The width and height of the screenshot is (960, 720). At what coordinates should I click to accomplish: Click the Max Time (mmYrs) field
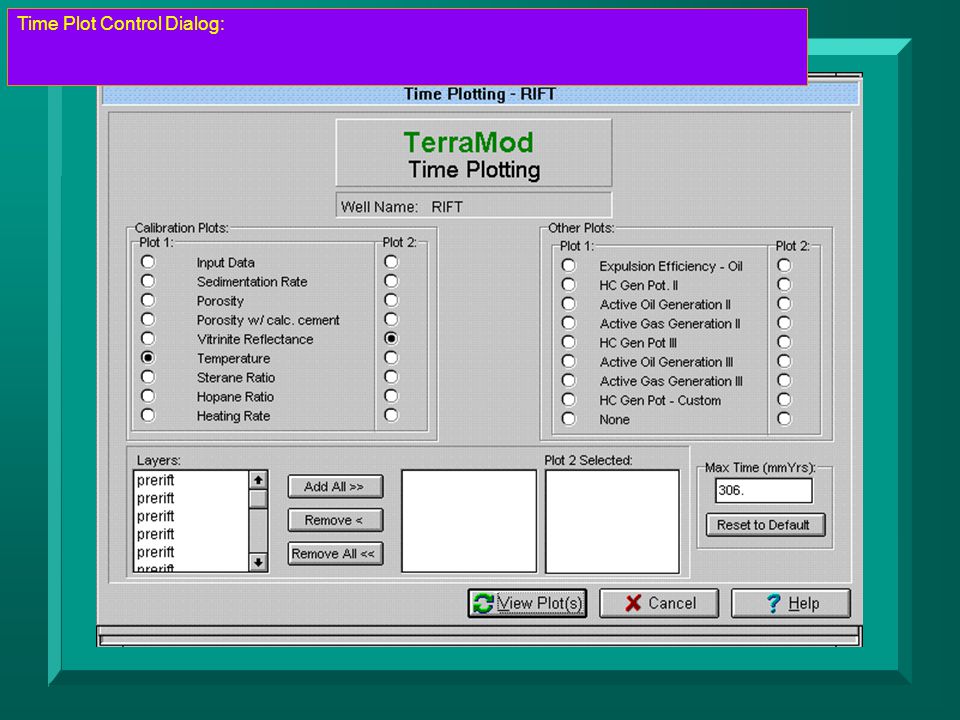click(x=763, y=490)
